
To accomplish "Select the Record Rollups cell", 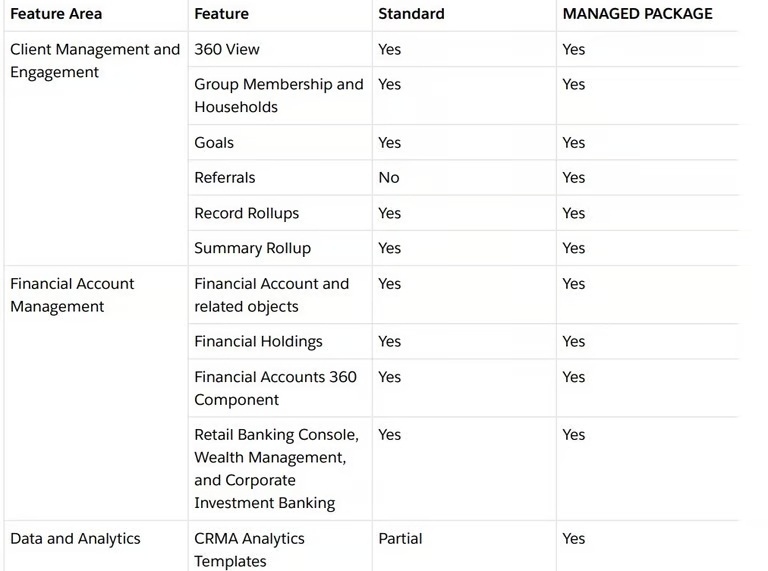I will click(246, 213).
